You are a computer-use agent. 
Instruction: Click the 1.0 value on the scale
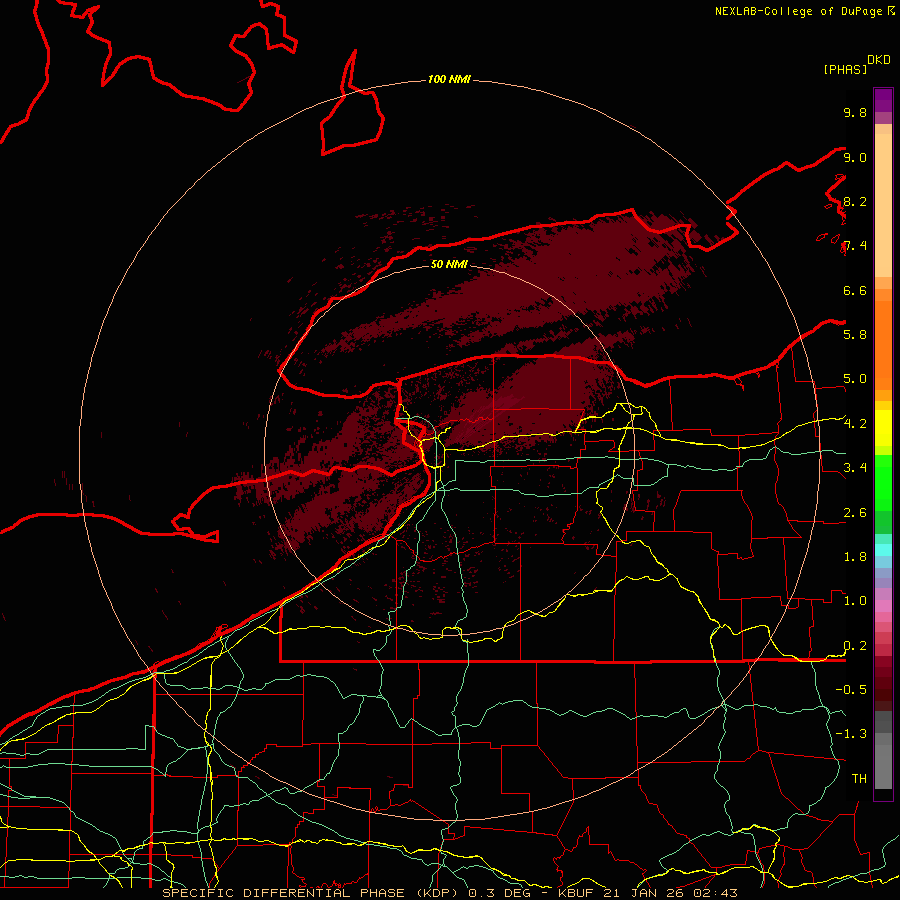pyautogui.click(x=855, y=600)
